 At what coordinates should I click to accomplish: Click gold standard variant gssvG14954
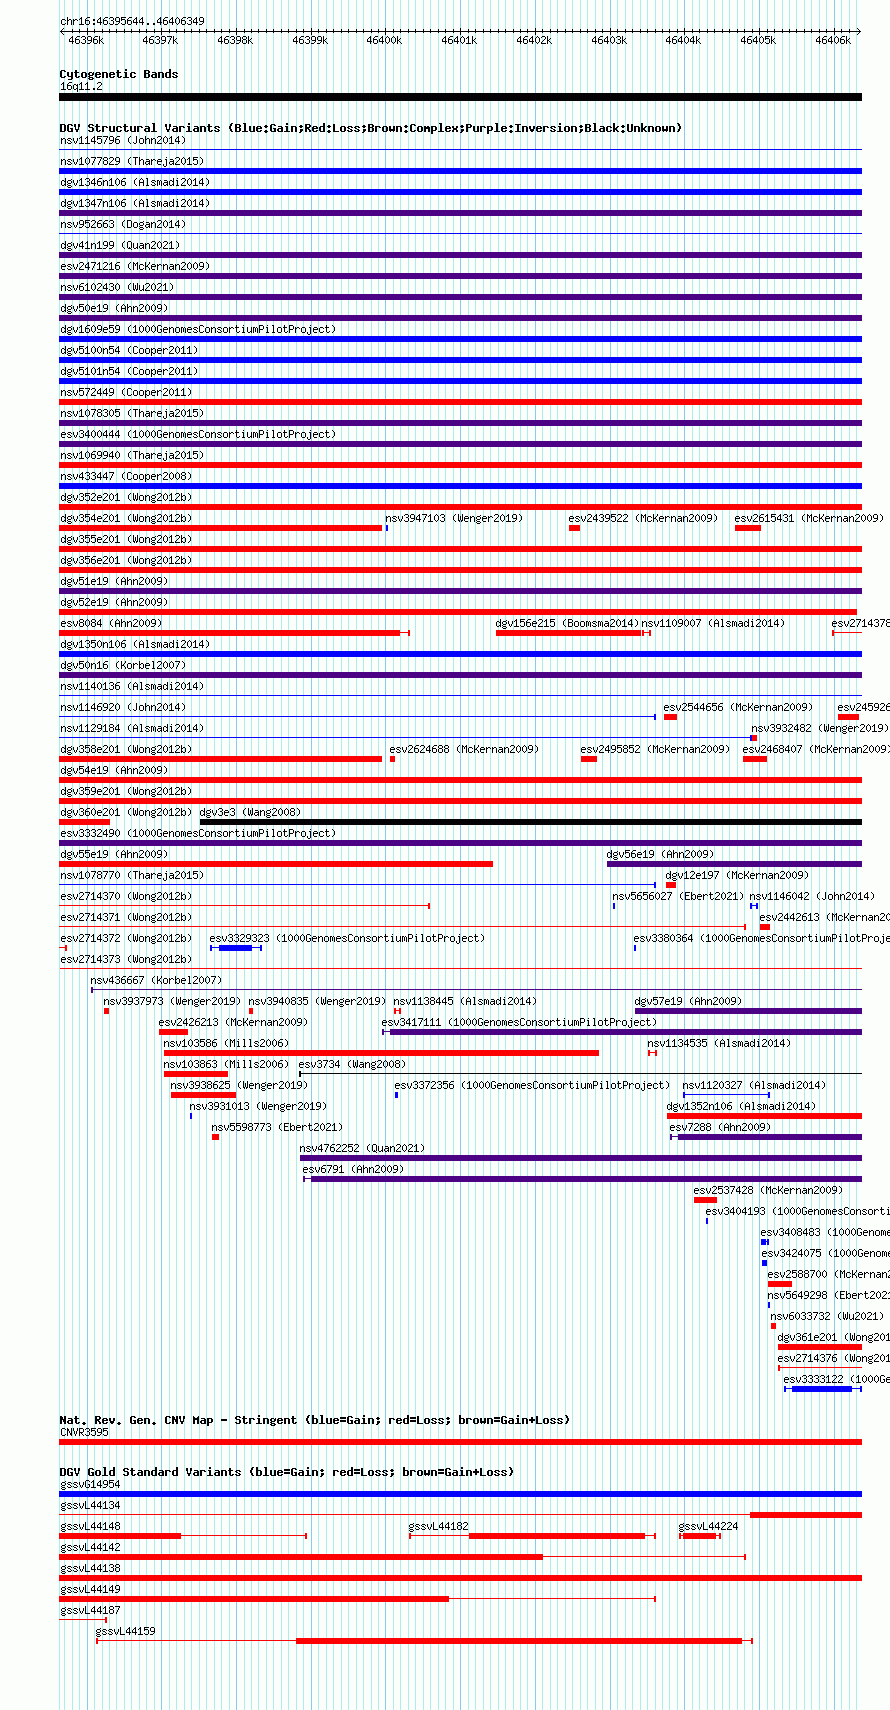click(90, 1484)
